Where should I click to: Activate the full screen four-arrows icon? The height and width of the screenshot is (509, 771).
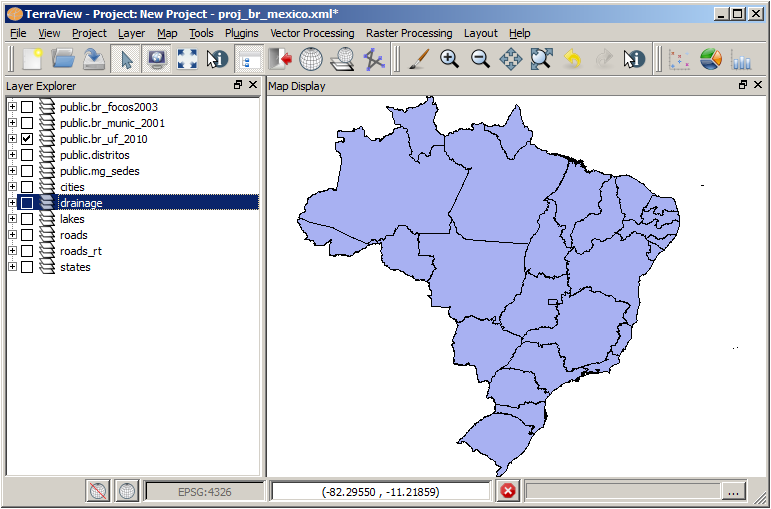point(187,59)
